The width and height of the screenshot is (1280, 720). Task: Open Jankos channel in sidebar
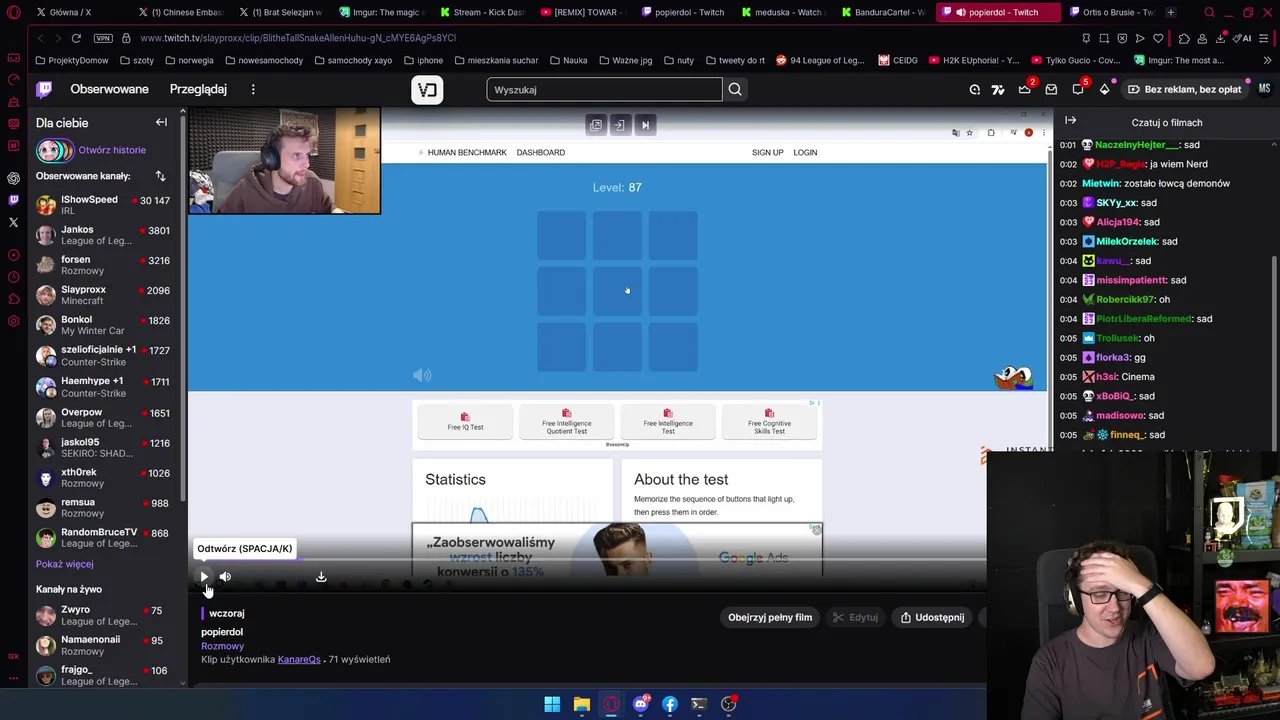click(104, 235)
